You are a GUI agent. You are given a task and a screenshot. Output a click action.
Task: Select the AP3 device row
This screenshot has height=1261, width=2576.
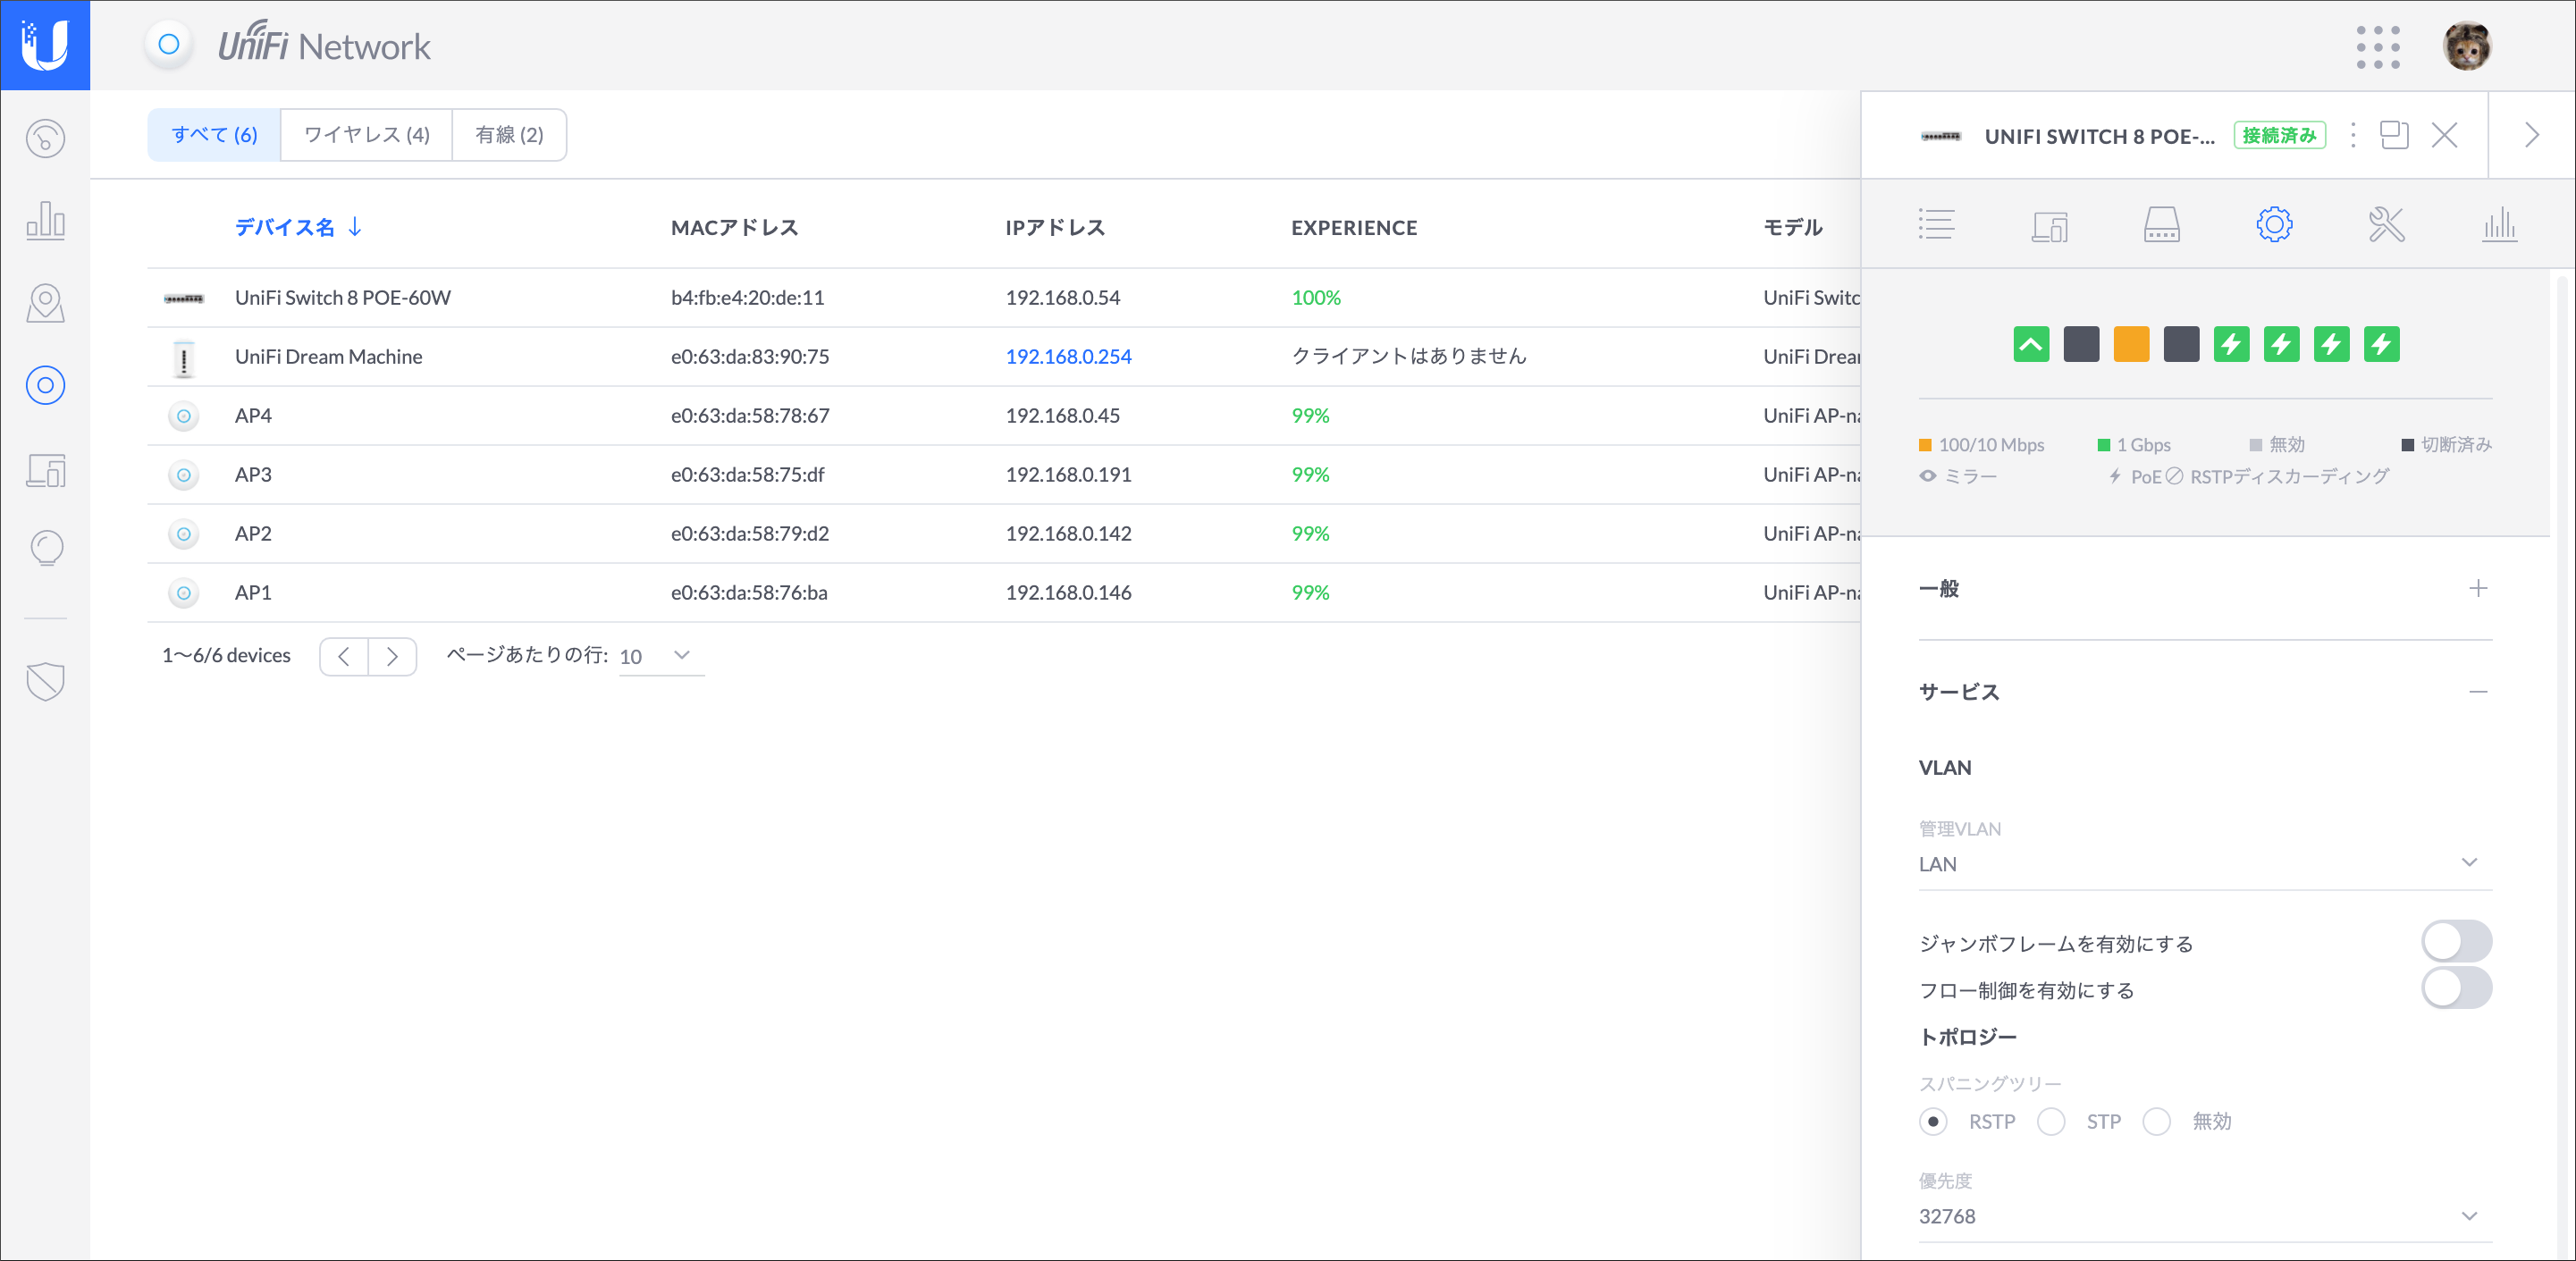point(1003,474)
